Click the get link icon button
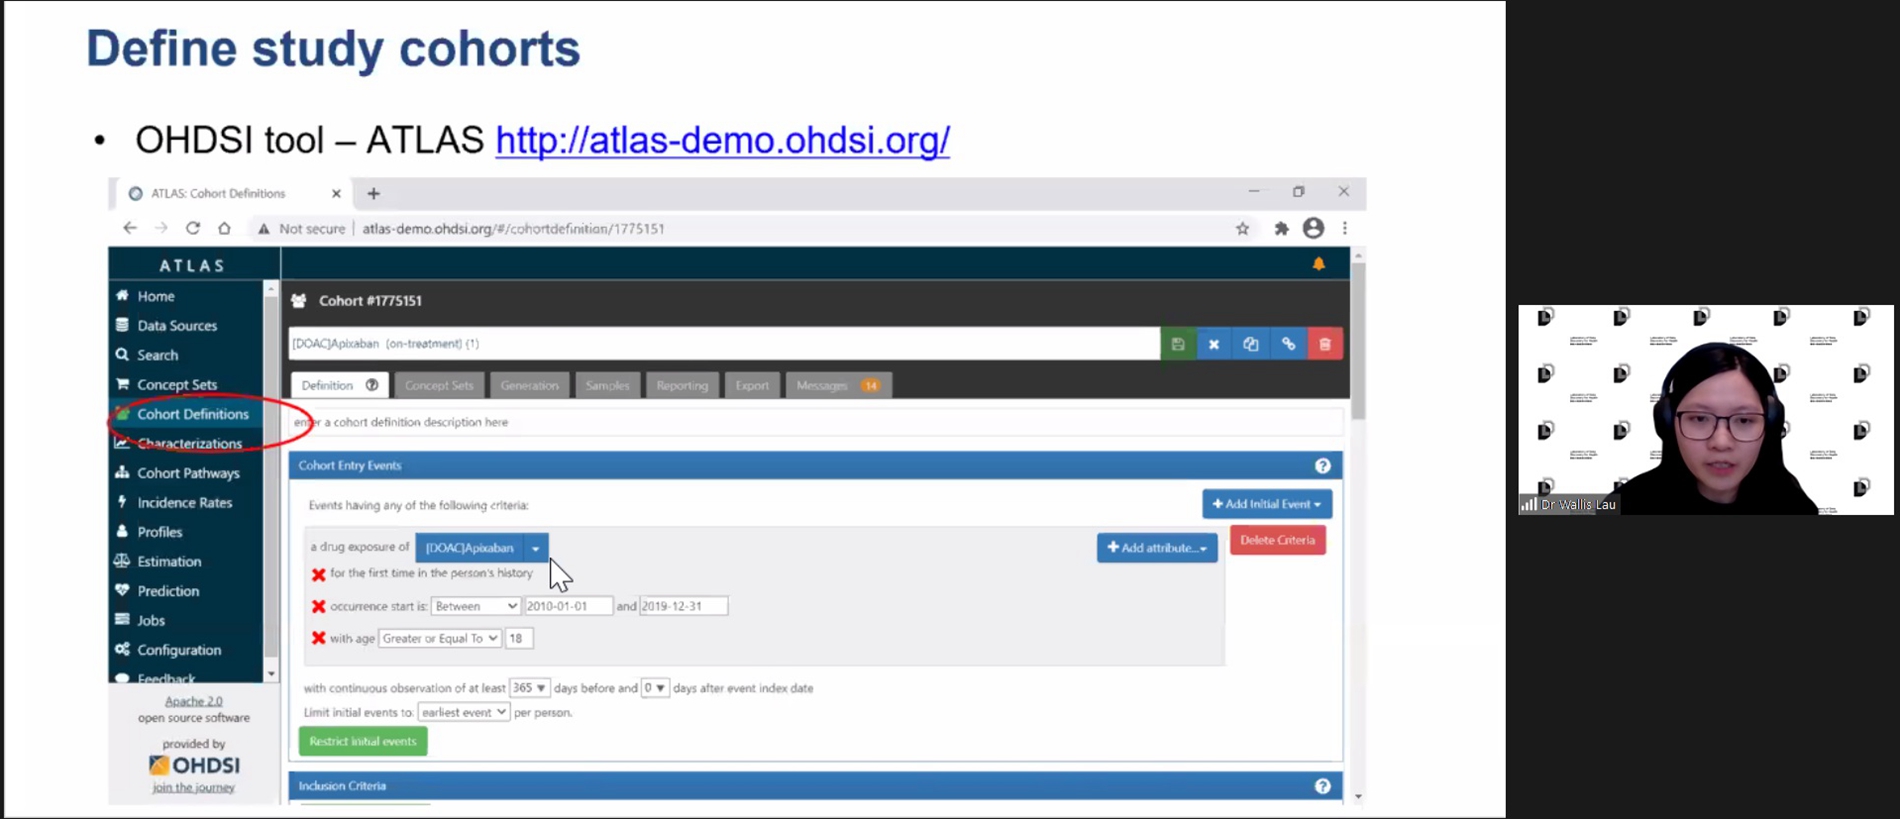This screenshot has width=1900, height=819. (1288, 344)
